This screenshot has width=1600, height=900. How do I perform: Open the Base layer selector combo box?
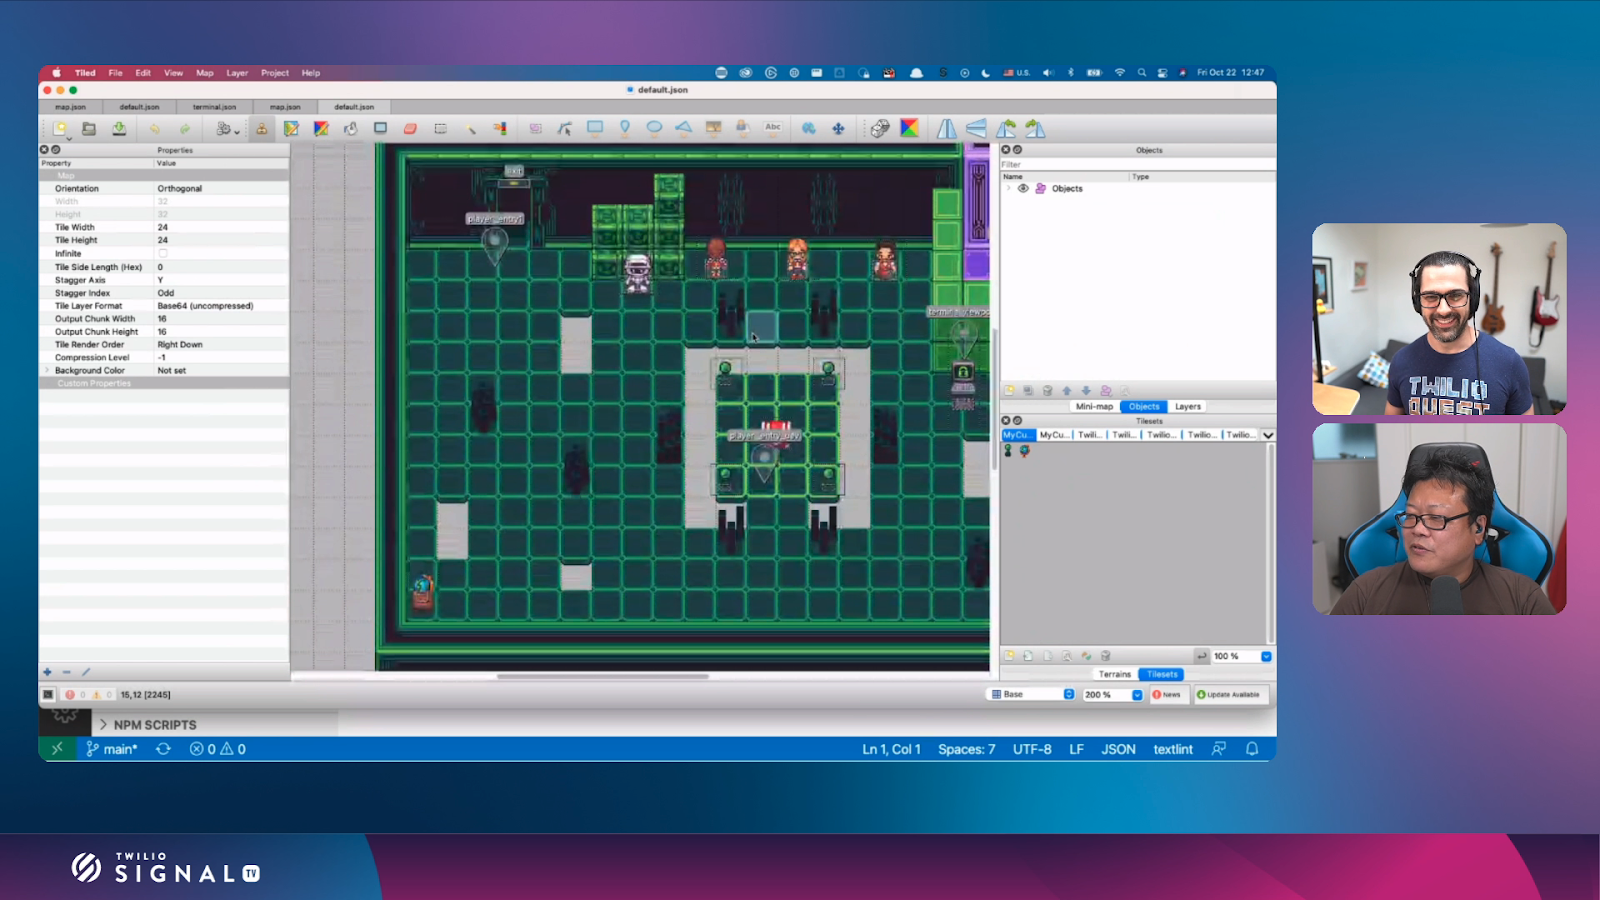point(1032,694)
